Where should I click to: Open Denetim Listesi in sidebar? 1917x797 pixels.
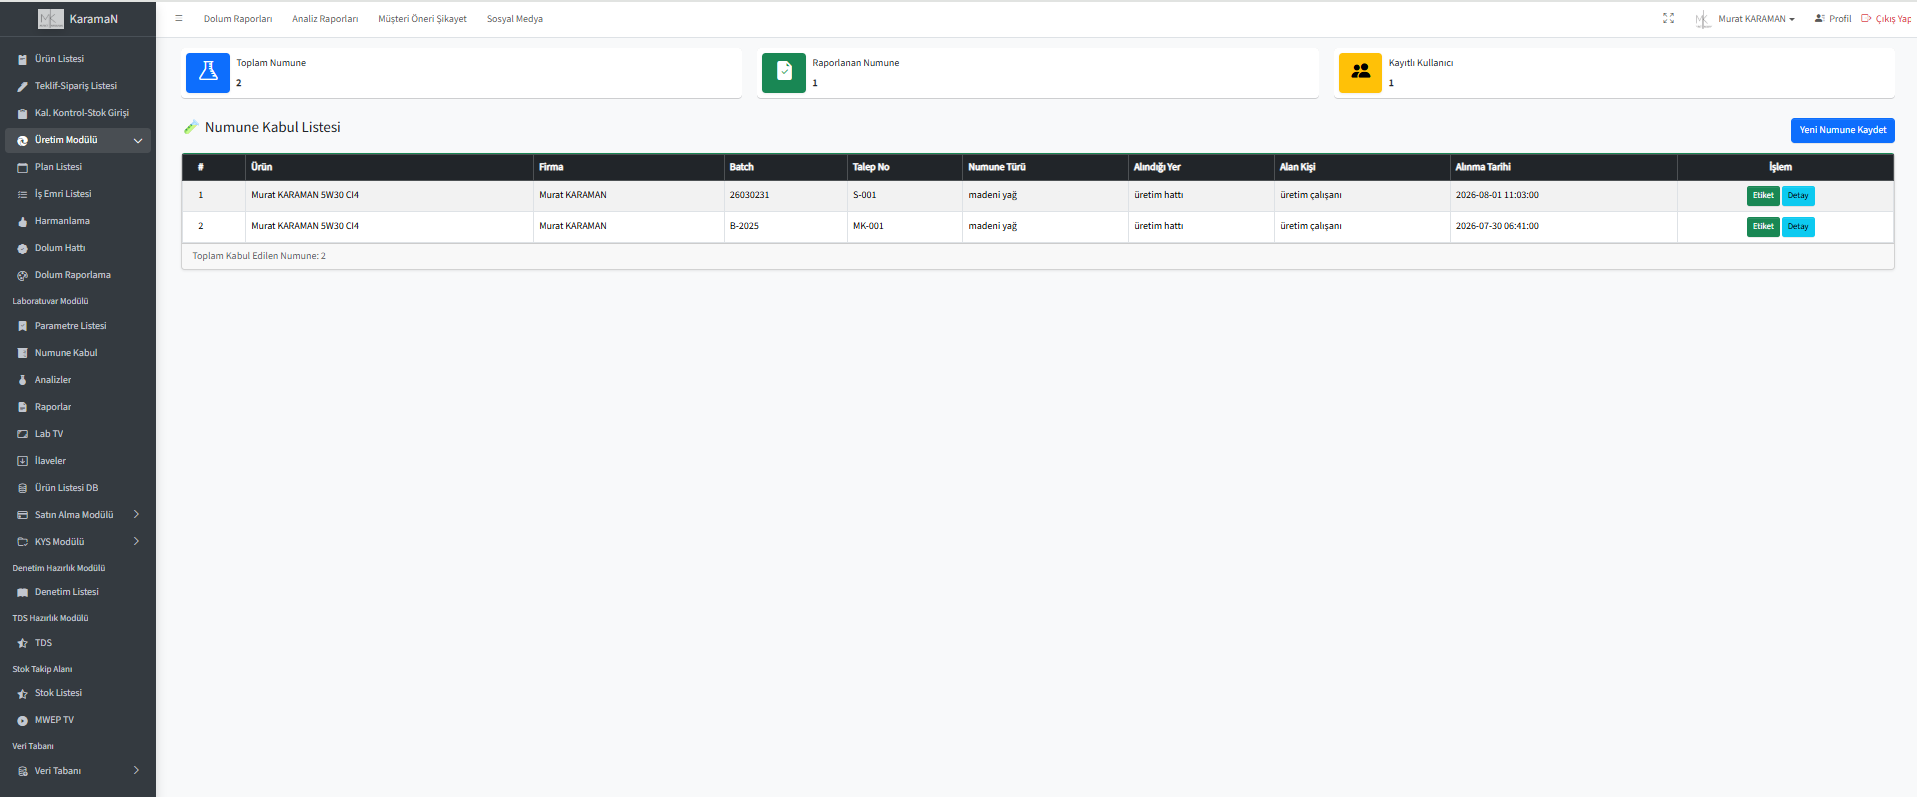point(66,592)
